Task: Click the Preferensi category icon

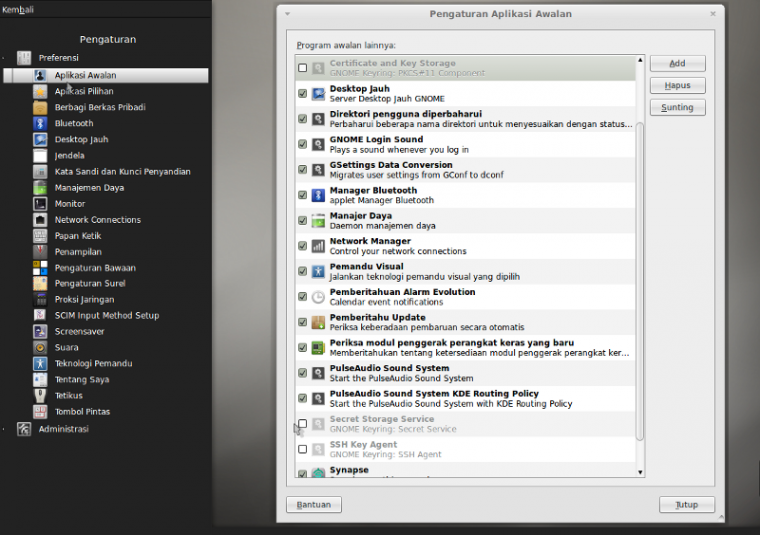Action: pos(24,58)
